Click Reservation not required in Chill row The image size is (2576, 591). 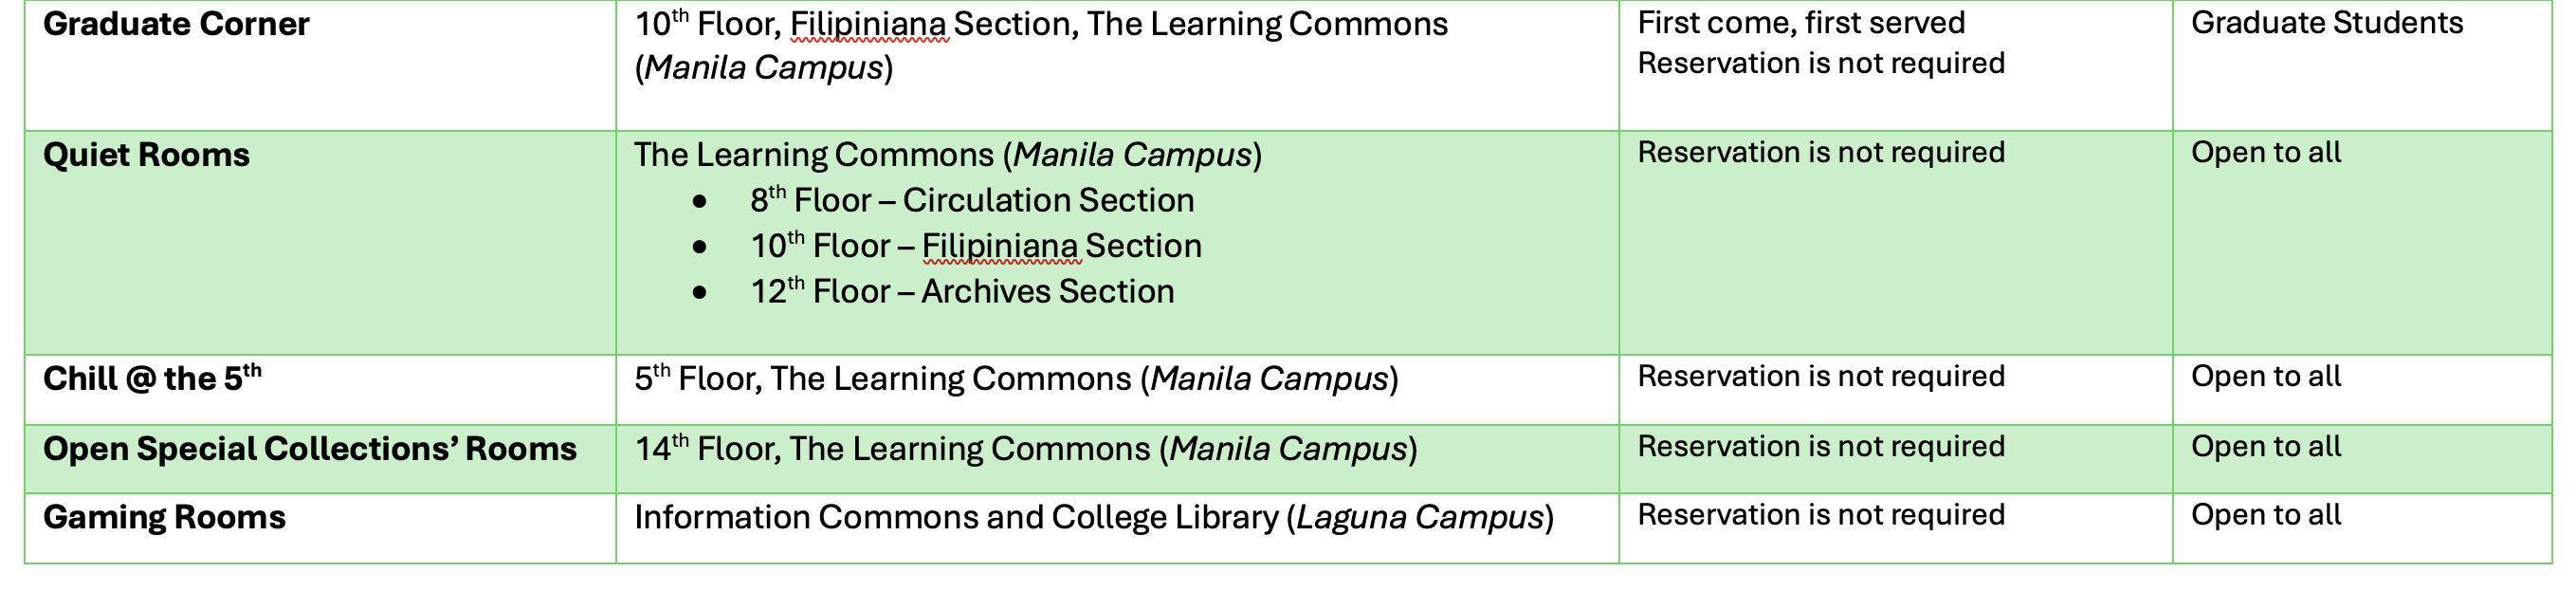[1821, 377]
